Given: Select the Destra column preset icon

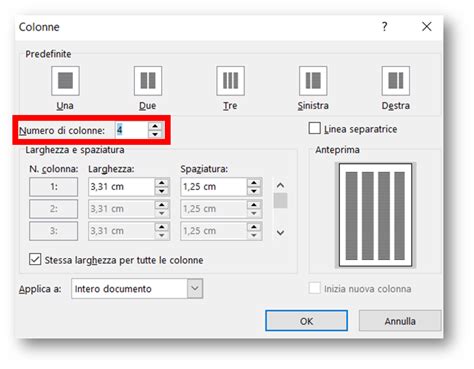Looking at the screenshot, I should (x=396, y=81).
